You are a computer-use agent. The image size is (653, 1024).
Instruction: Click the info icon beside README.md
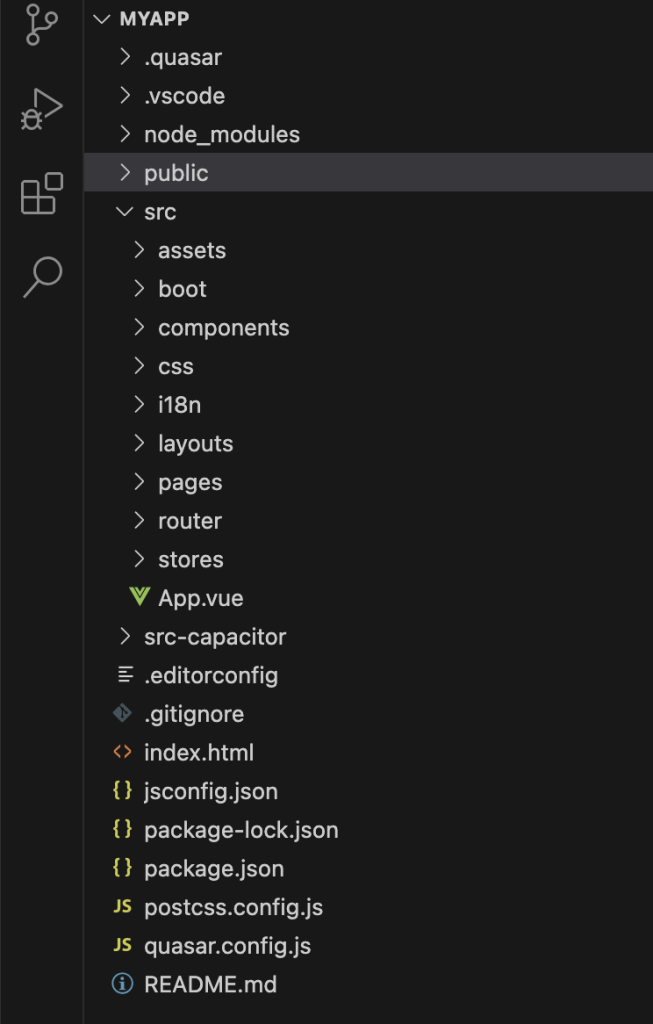pos(123,984)
